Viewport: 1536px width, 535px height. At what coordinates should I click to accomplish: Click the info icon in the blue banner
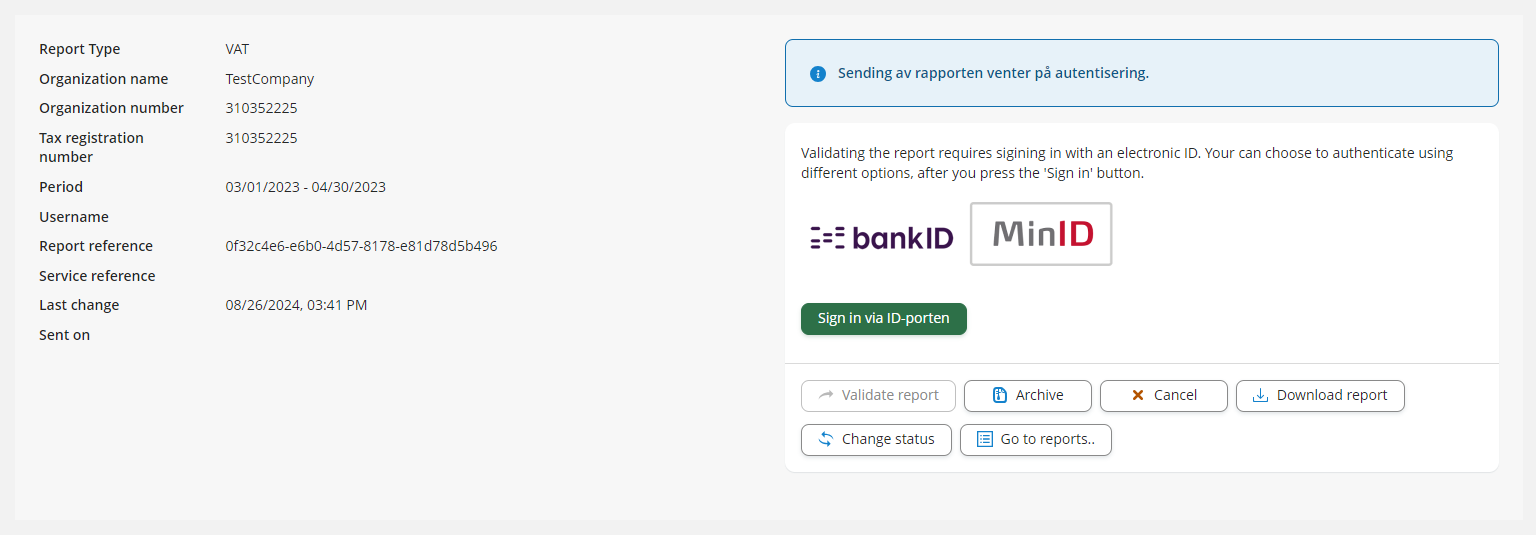click(818, 74)
